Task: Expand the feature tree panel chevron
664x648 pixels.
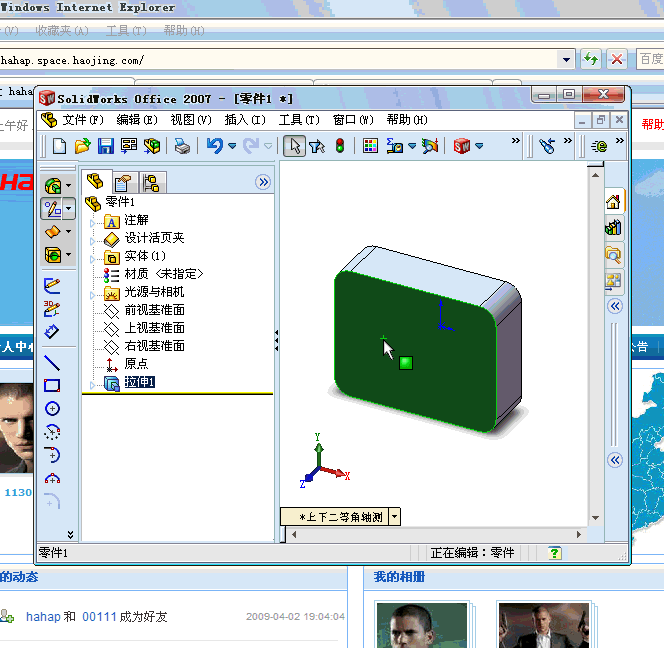Action: (263, 182)
